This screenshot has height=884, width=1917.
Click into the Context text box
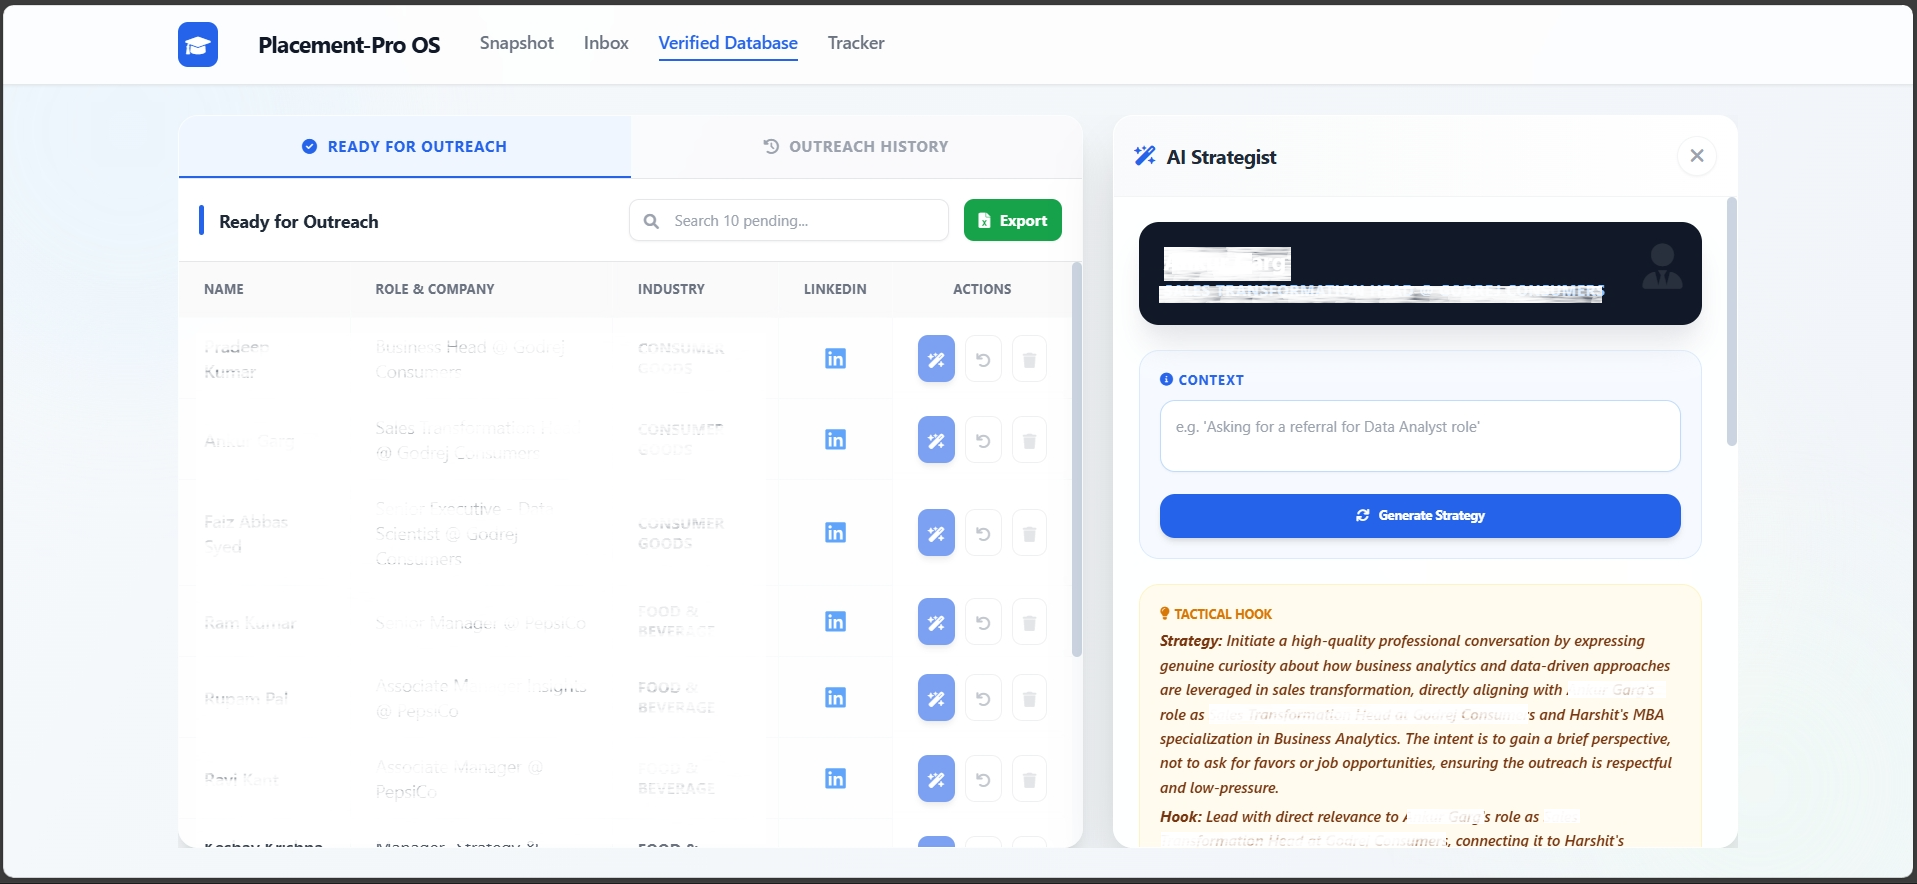click(x=1420, y=436)
